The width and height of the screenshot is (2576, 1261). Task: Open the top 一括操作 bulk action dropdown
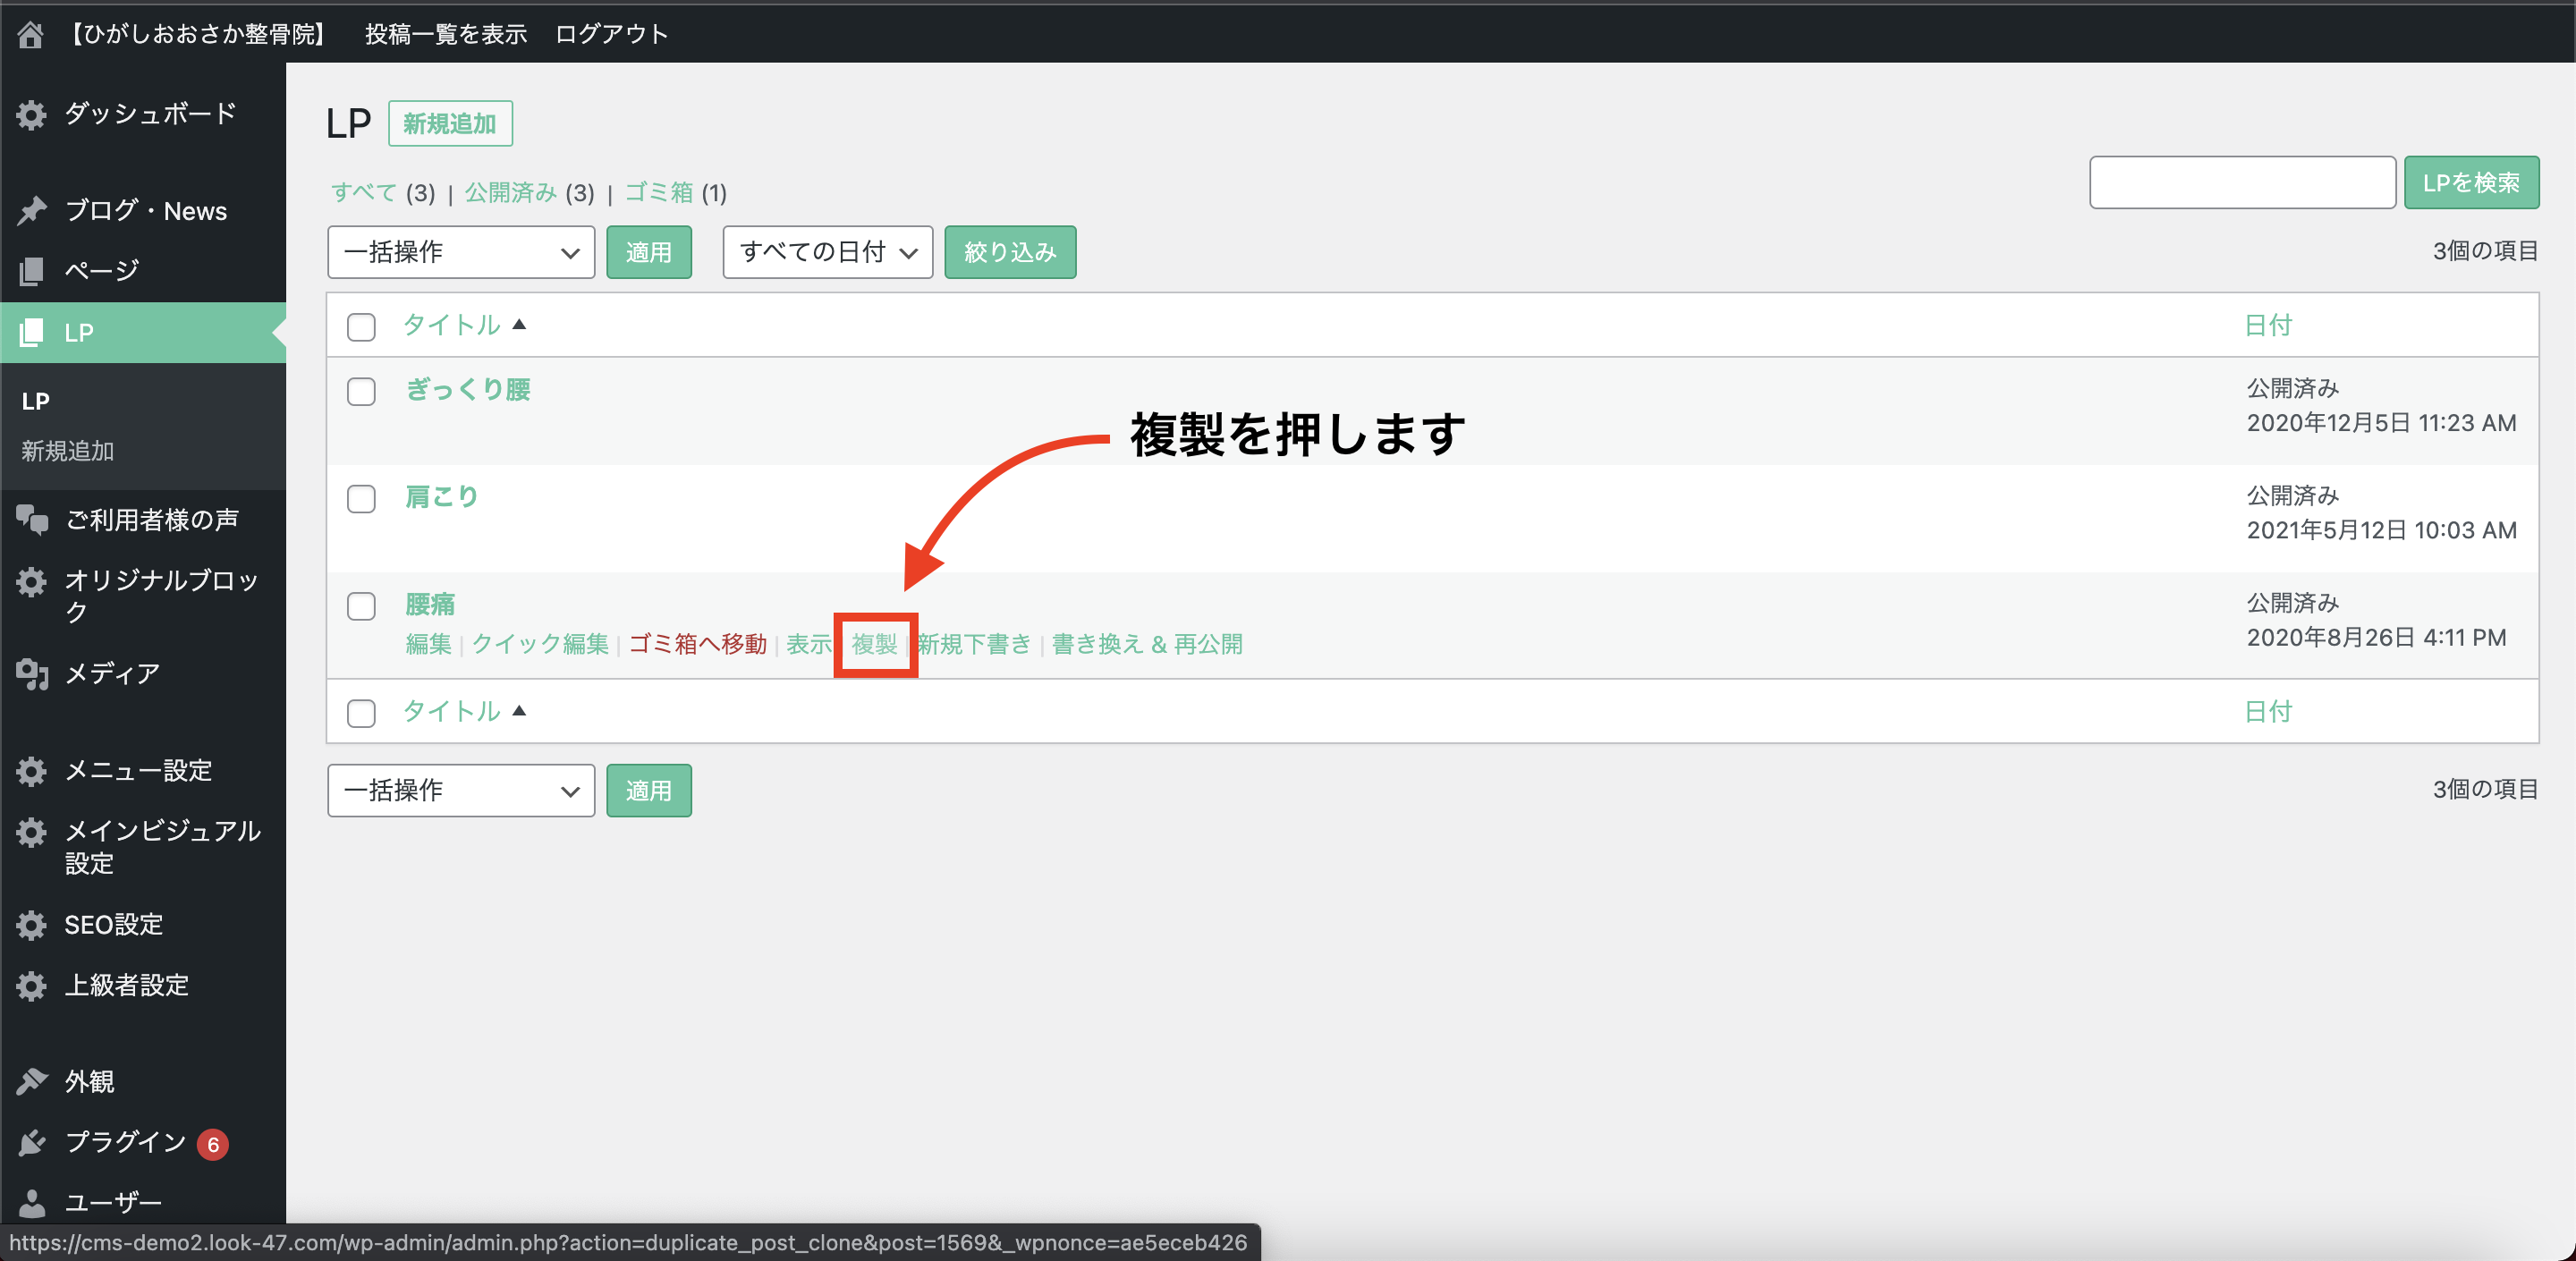[461, 252]
